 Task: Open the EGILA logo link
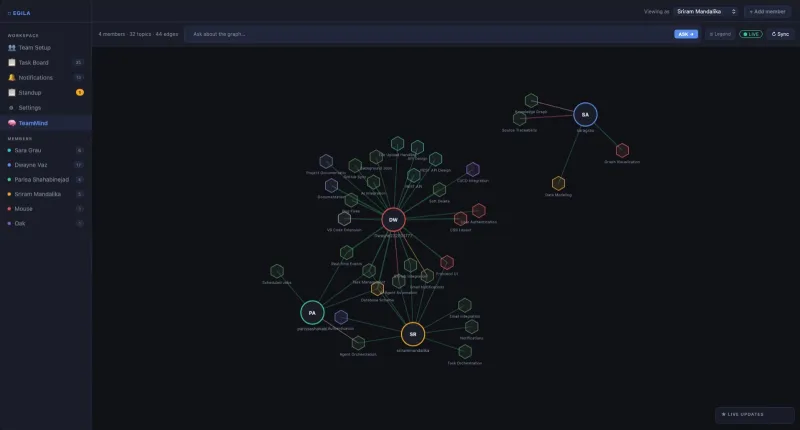click(x=19, y=13)
